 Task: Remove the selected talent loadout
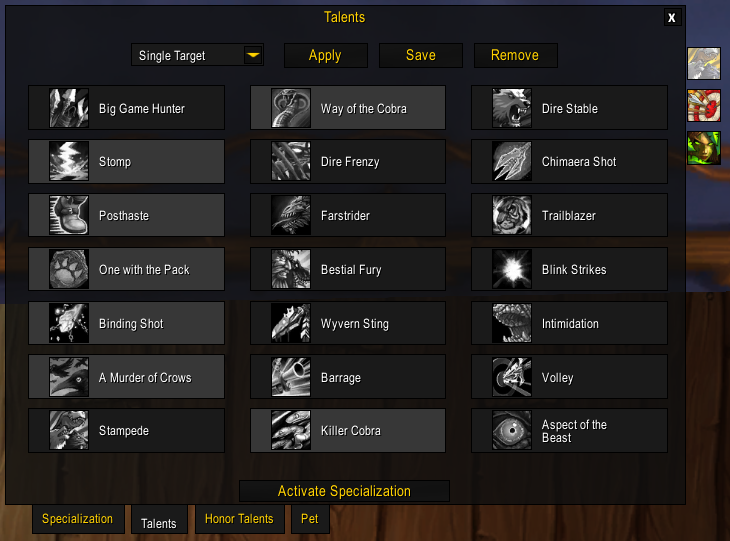coord(515,56)
